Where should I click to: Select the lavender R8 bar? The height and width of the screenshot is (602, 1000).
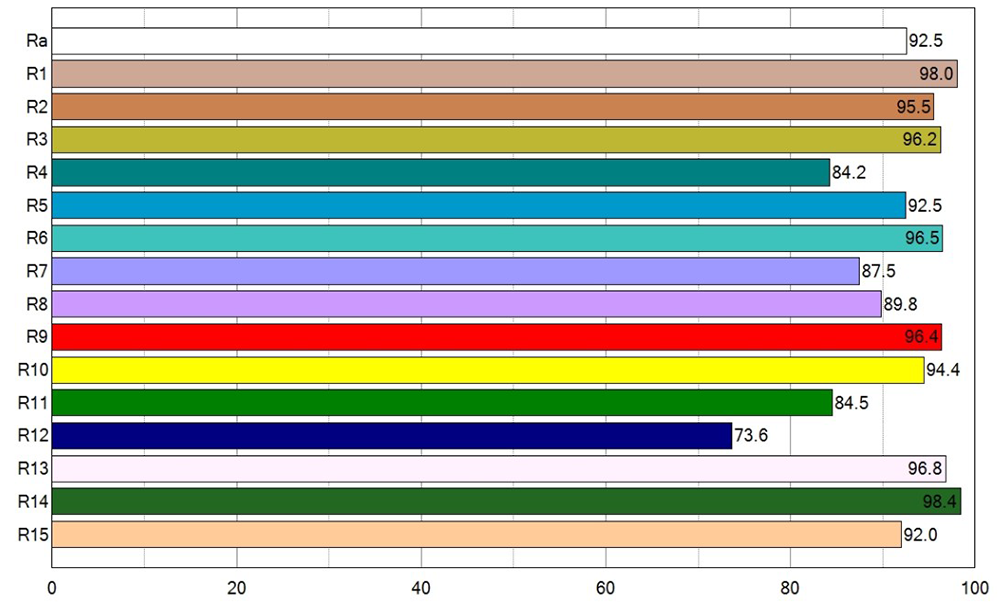tap(466, 304)
